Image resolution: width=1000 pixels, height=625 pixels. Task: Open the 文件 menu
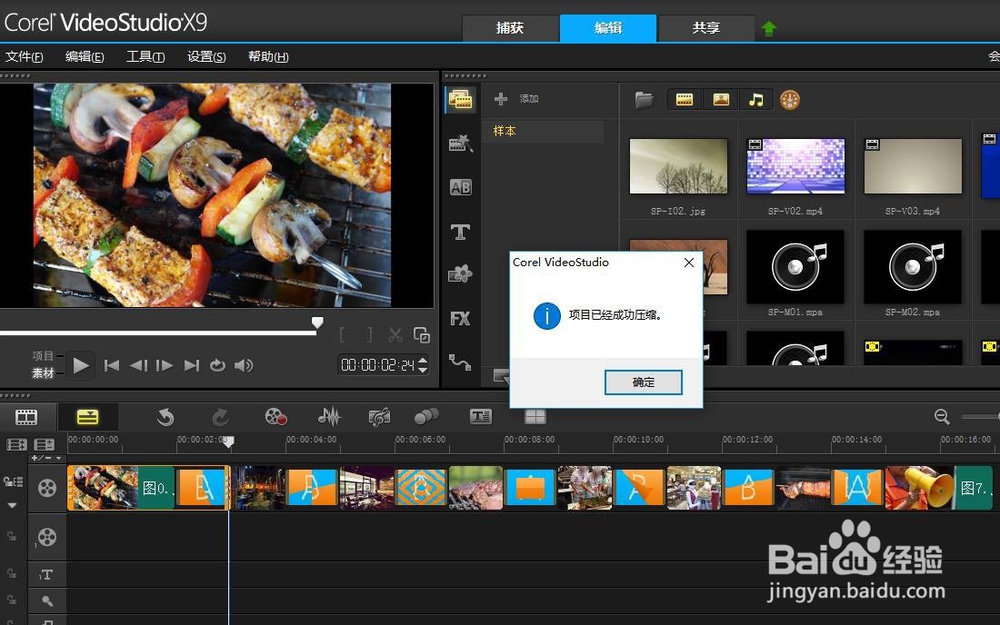pos(24,57)
